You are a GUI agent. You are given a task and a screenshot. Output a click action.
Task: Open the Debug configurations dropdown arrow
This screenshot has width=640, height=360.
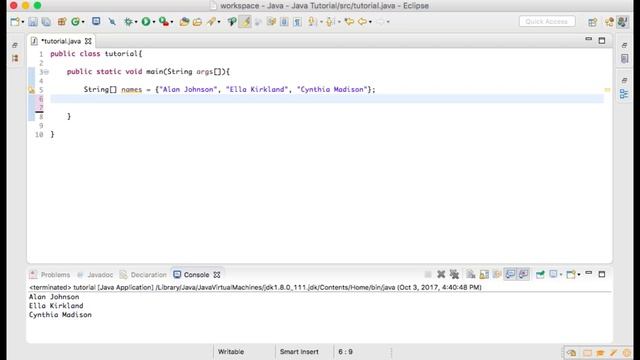(x=136, y=22)
